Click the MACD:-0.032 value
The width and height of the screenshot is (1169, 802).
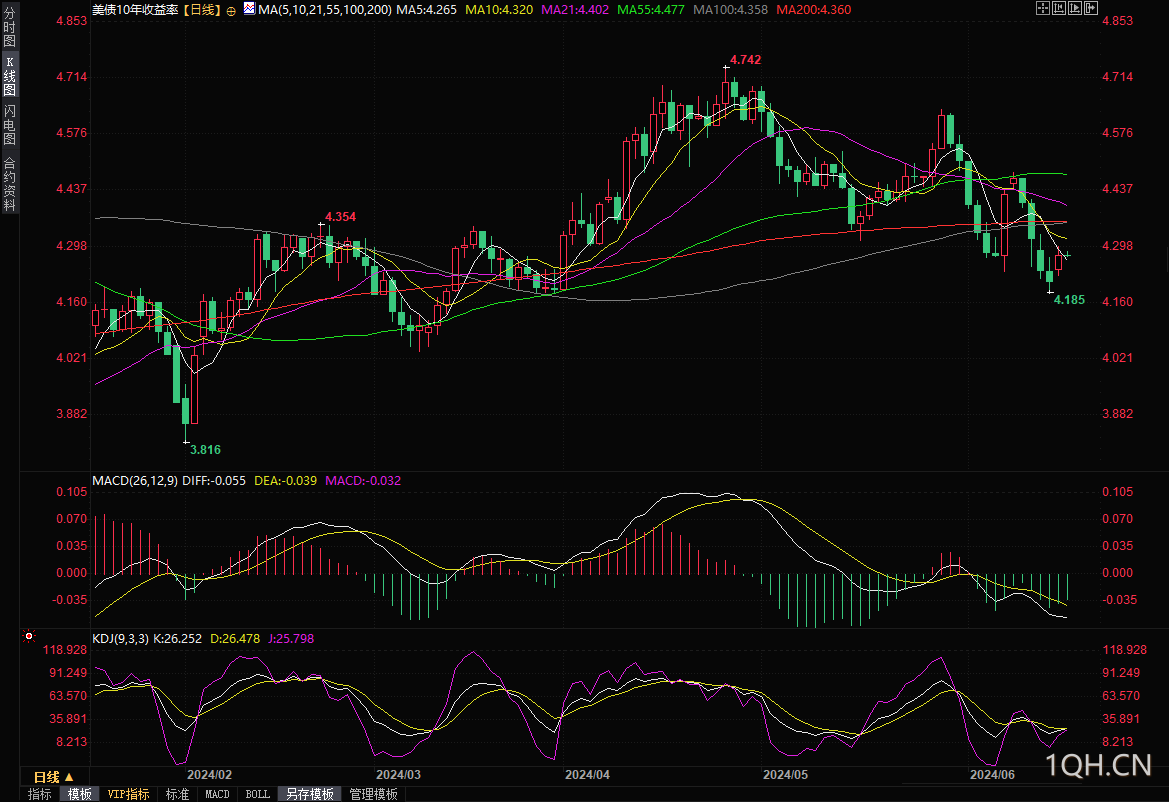363,481
